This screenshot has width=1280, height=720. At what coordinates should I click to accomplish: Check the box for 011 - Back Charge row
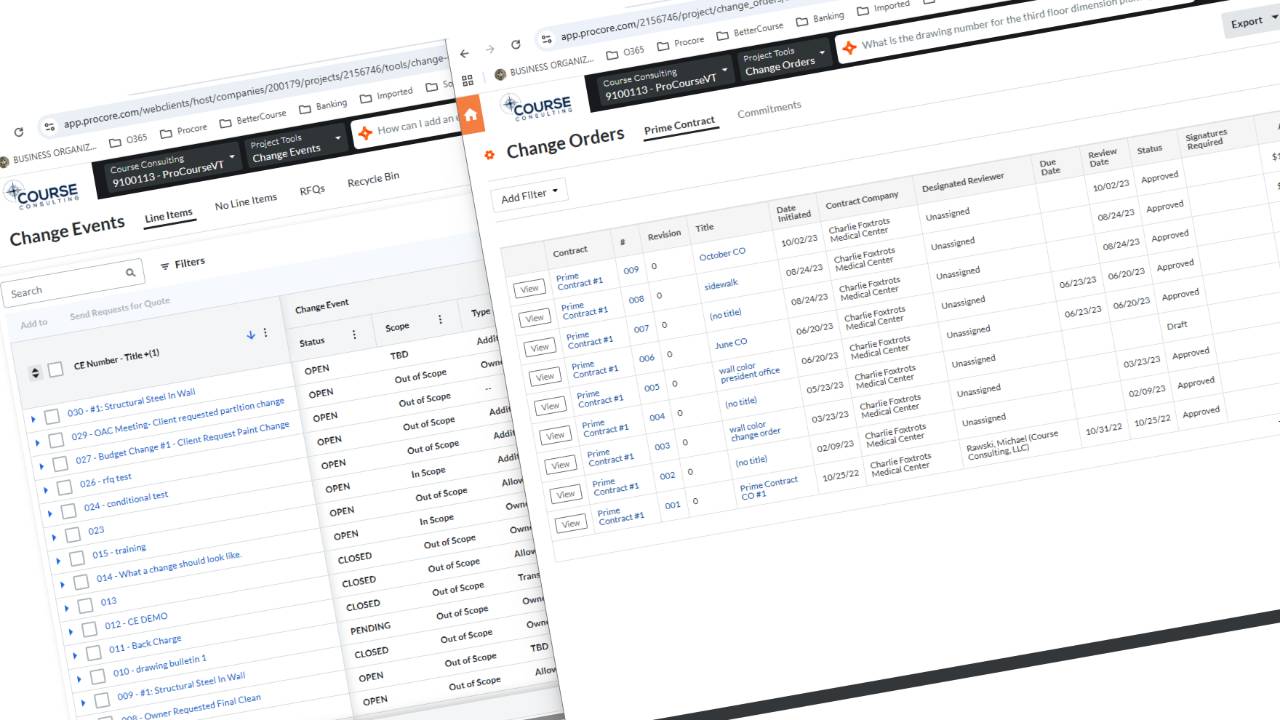pyautogui.click(x=93, y=653)
